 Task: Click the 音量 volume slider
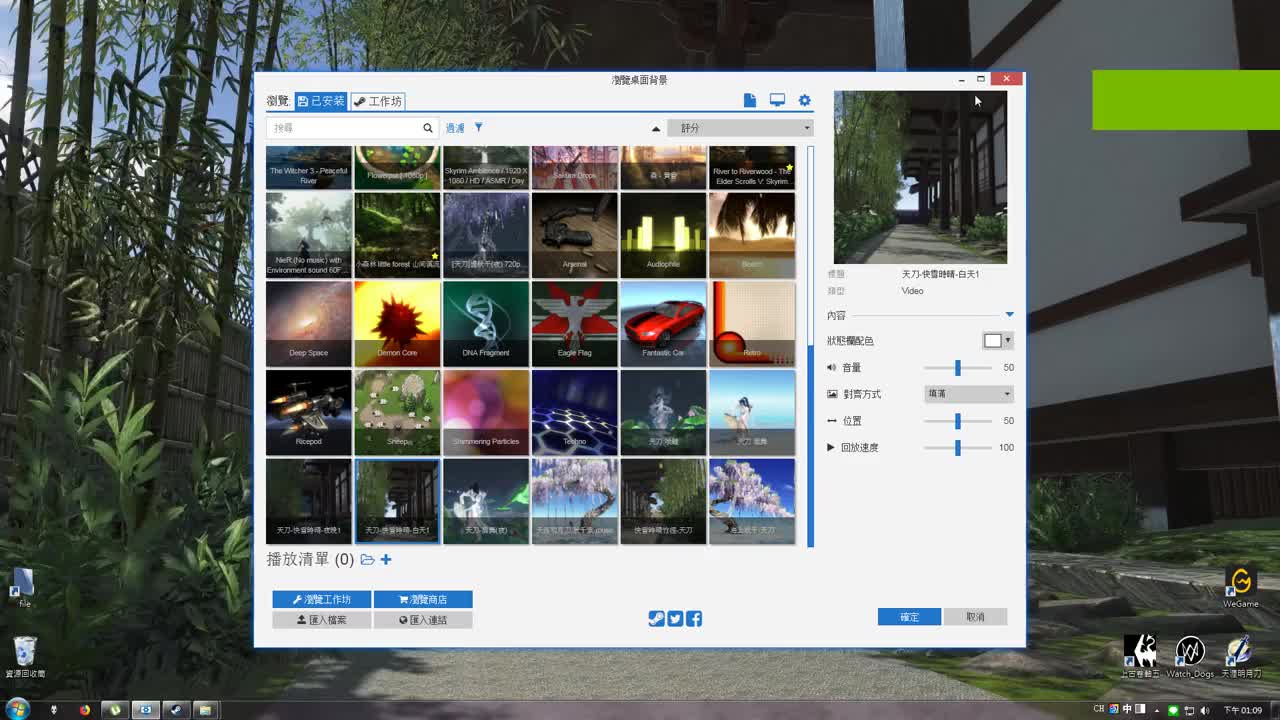[958, 368]
